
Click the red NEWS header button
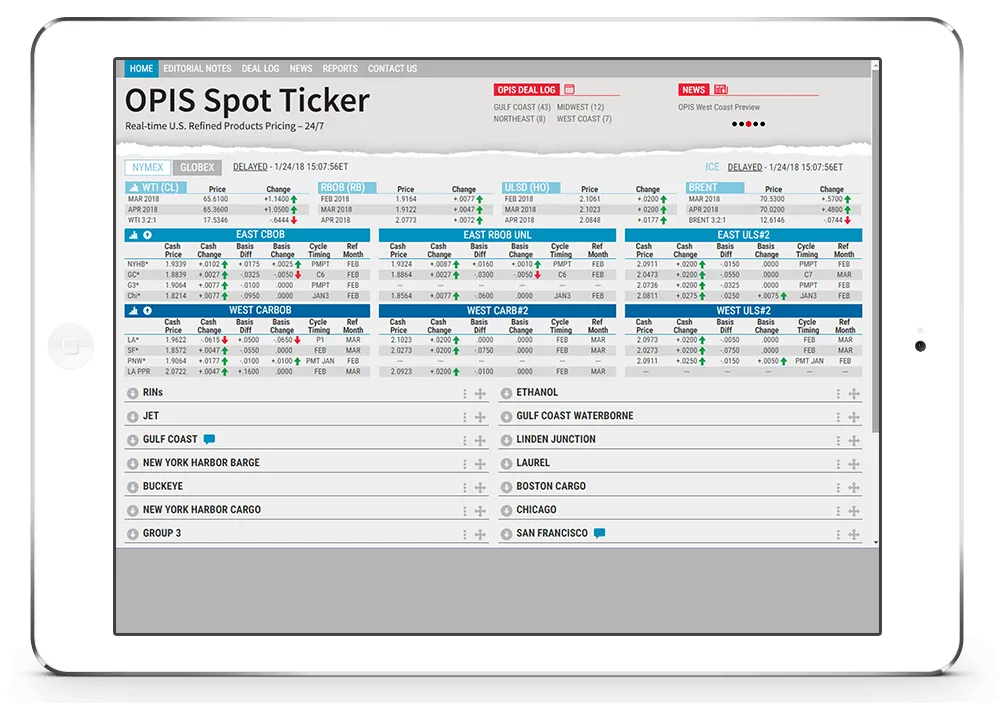coord(694,90)
